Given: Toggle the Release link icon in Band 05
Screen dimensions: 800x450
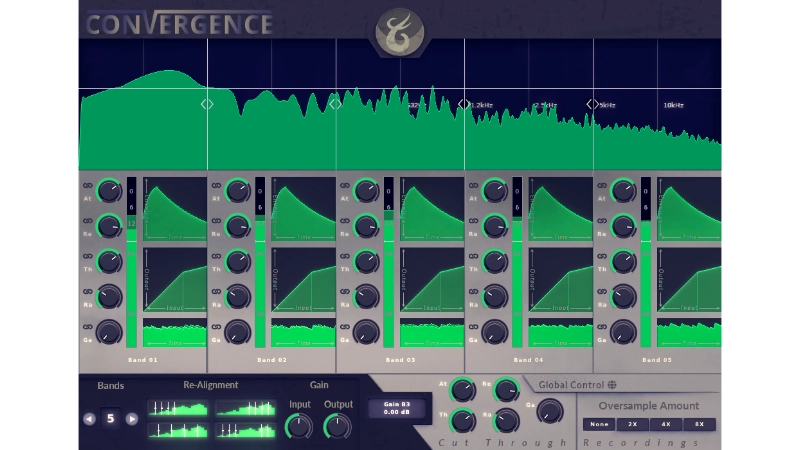Looking at the screenshot, I should point(602,221).
